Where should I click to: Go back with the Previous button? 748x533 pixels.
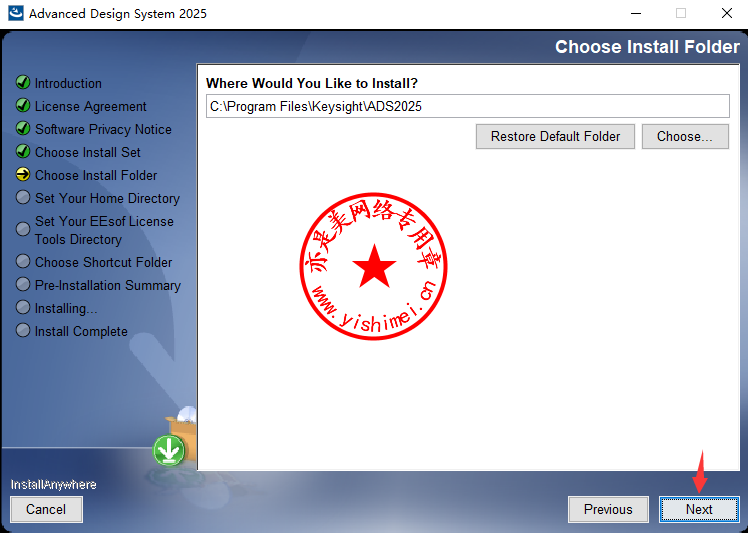point(608,509)
